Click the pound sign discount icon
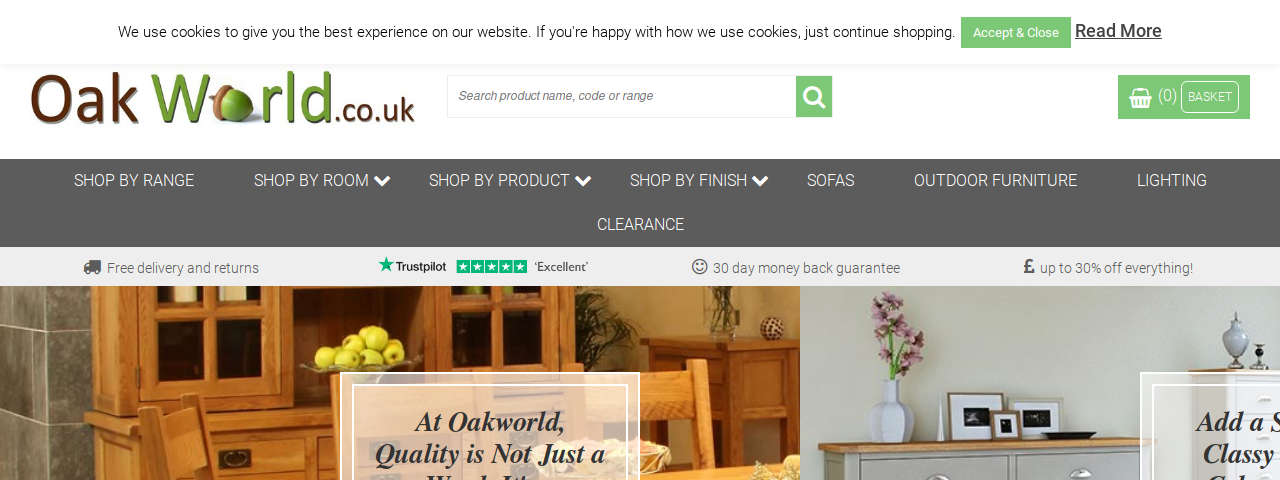 coord(1029,267)
